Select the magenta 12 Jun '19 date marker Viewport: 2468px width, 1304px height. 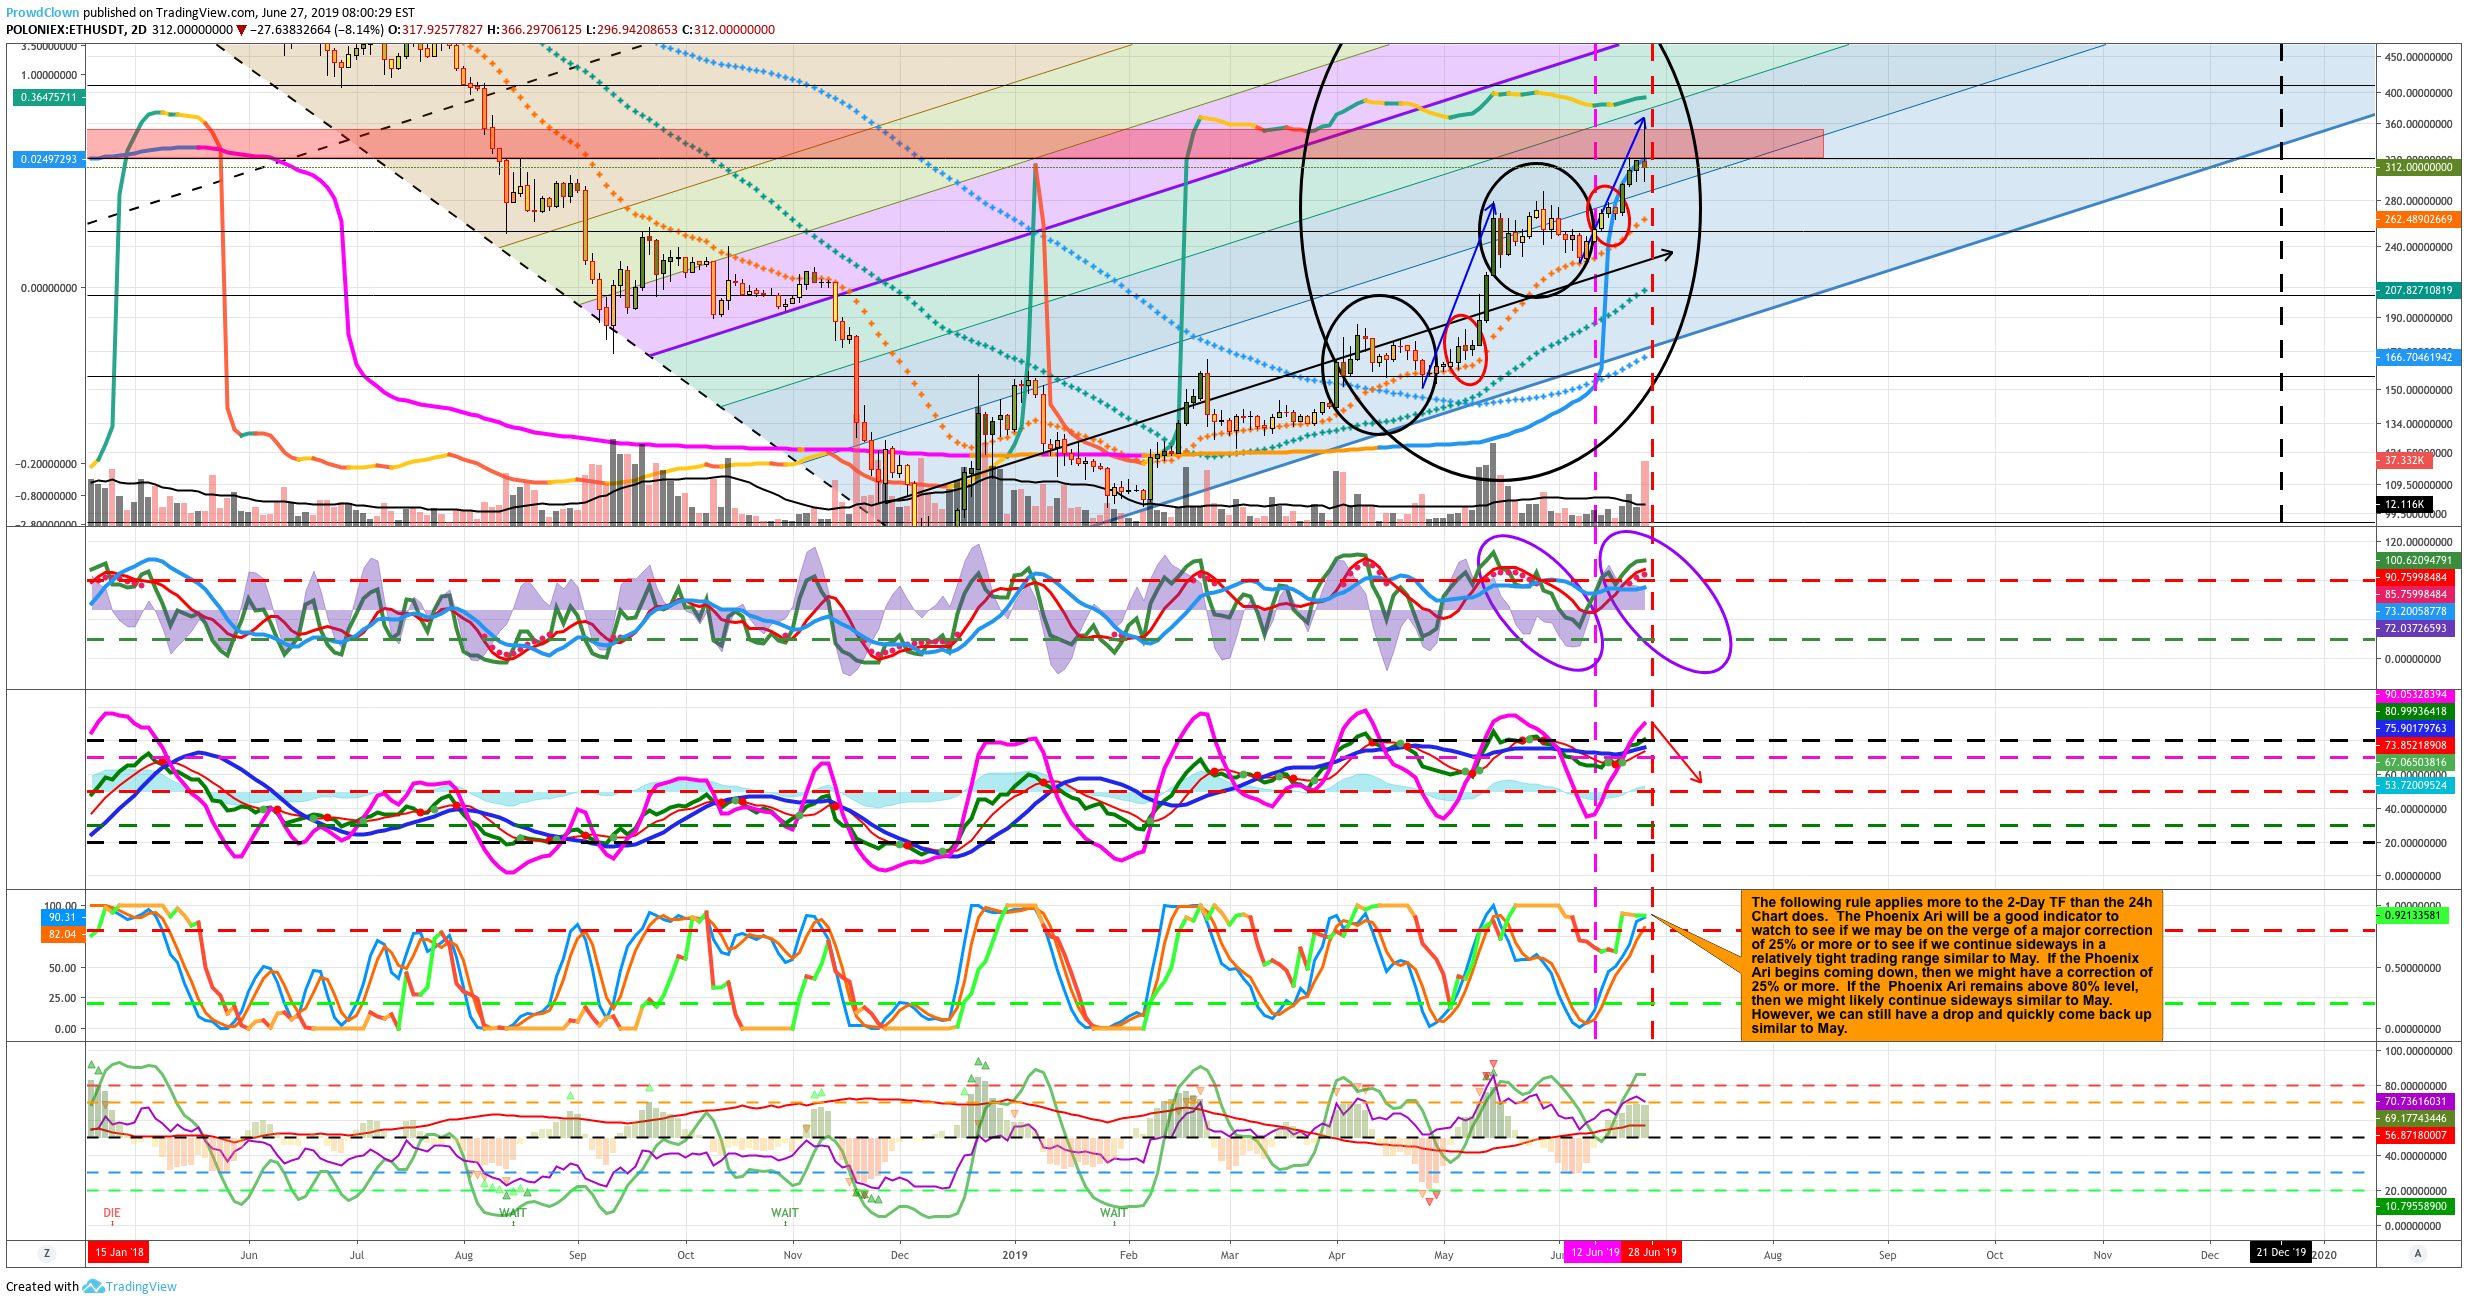[1594, 1252]
